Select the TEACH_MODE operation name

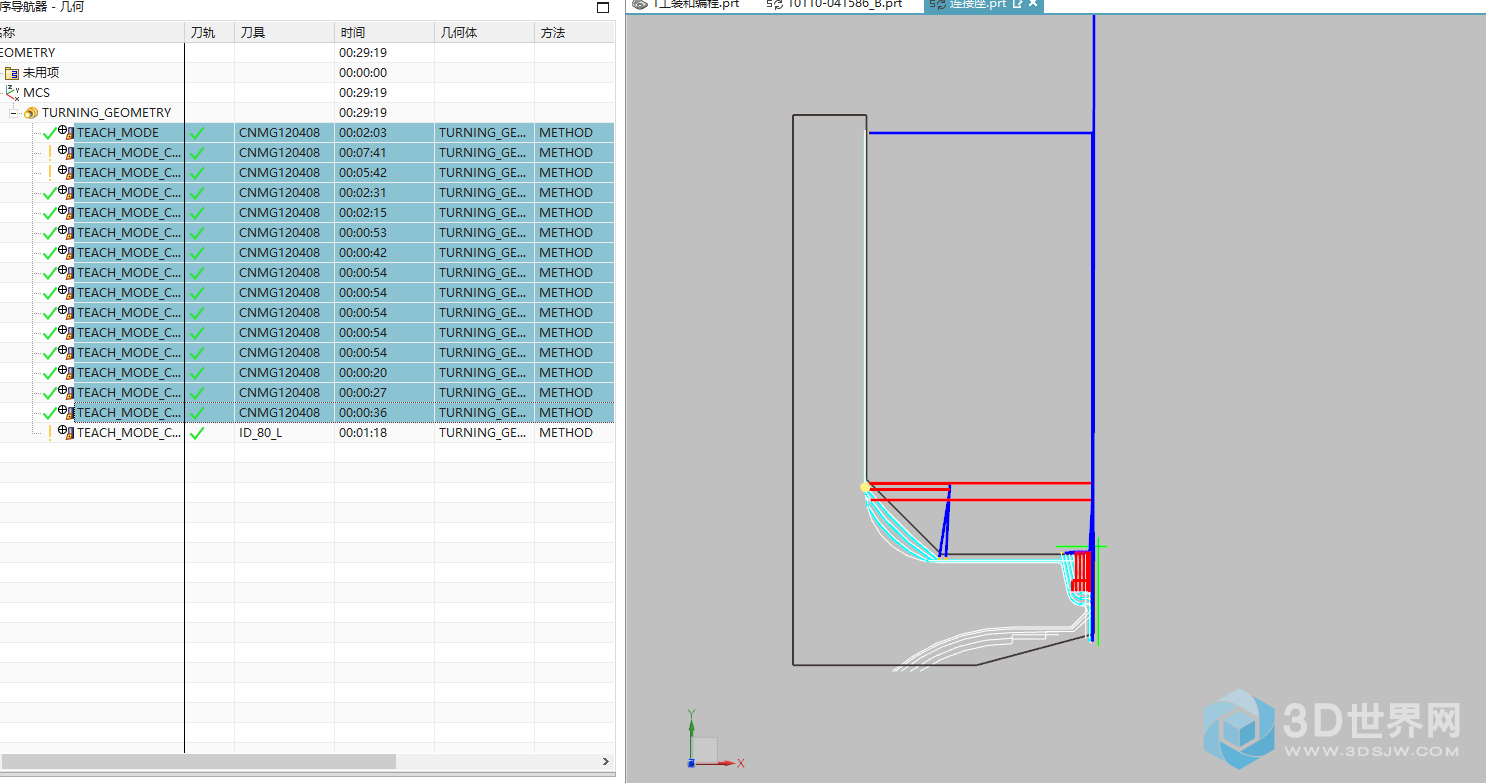coord(118,133)
